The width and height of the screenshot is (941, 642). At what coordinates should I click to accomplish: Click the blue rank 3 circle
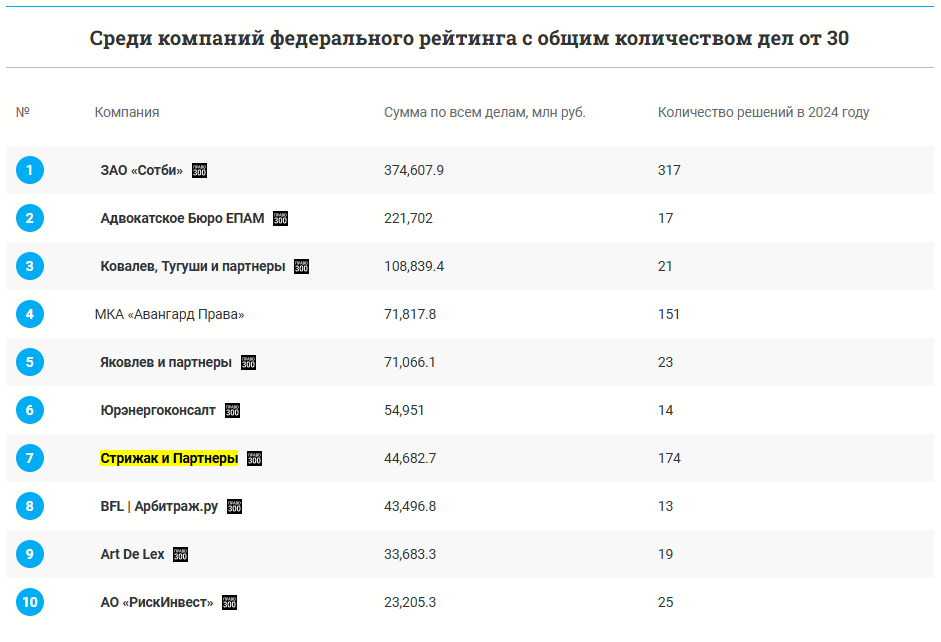click(x=29, y=266)
